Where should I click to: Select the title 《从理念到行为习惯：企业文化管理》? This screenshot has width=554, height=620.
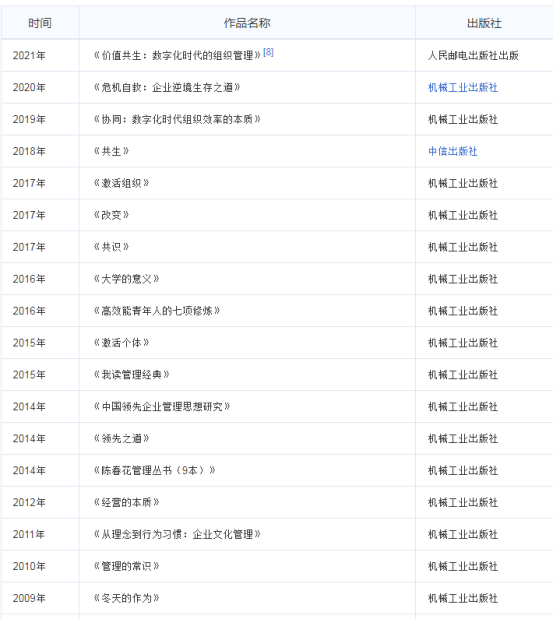(x=177, y=534)
